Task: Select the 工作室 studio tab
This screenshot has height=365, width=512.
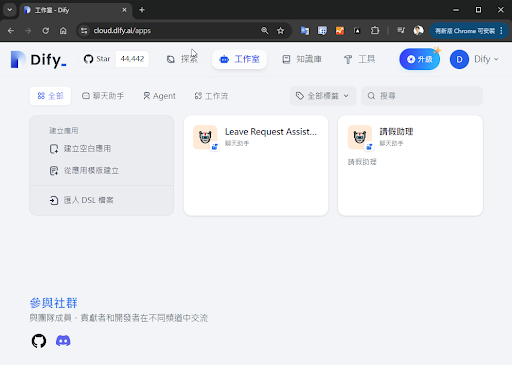Action: (239, 59)
